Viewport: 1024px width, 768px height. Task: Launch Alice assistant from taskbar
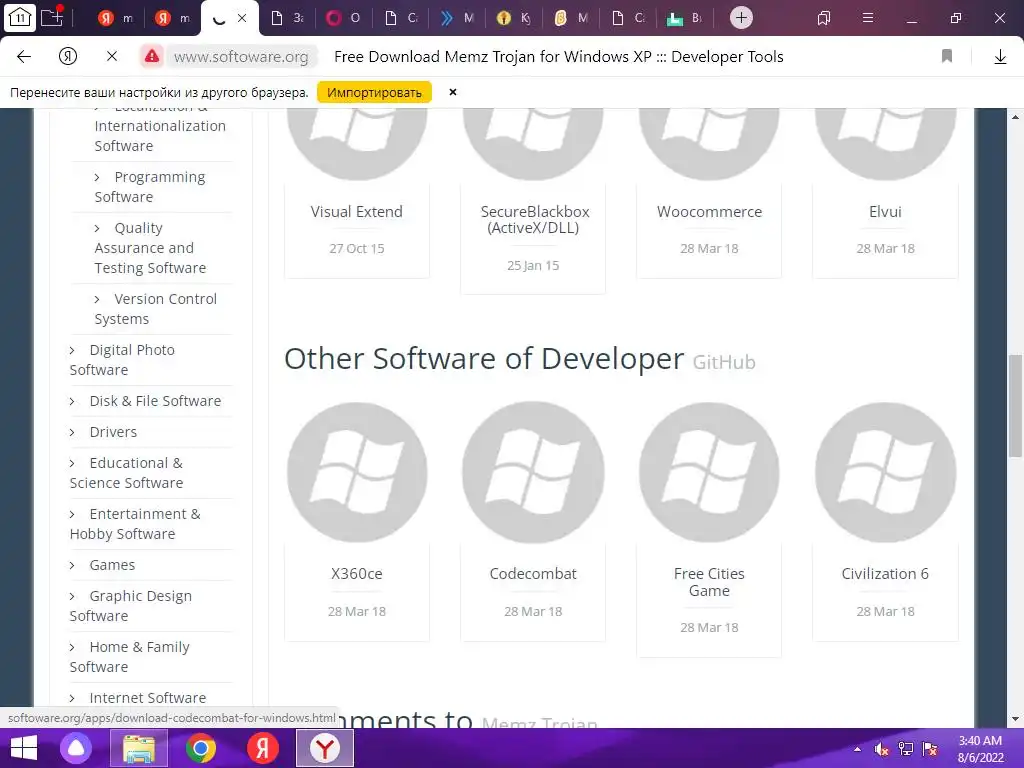point(76,748)
